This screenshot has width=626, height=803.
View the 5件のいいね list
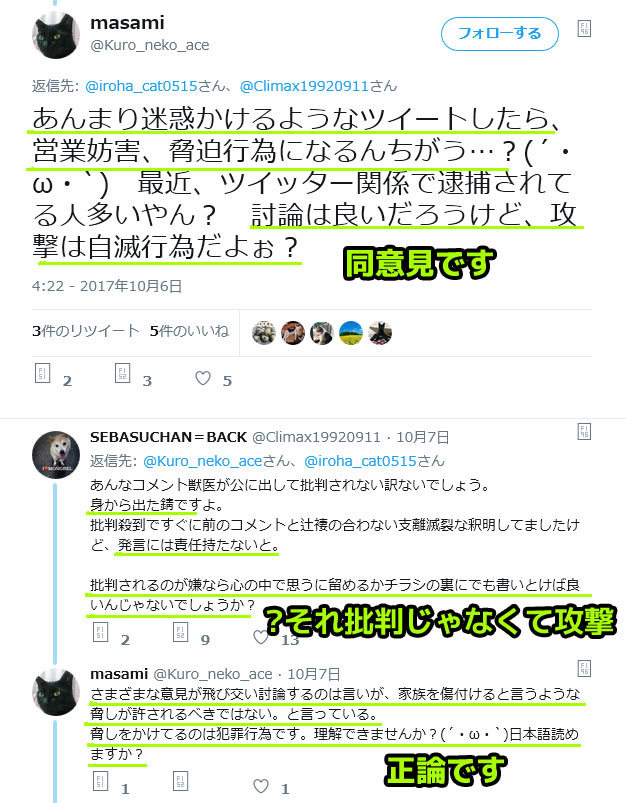[189, 331]
